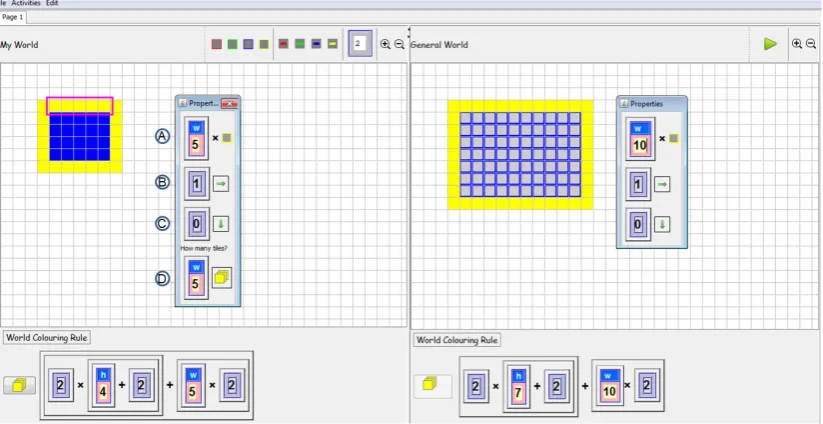823x424 pixels.
Task: Click the General World Properties title bar icon
Action: pos(625,104)
